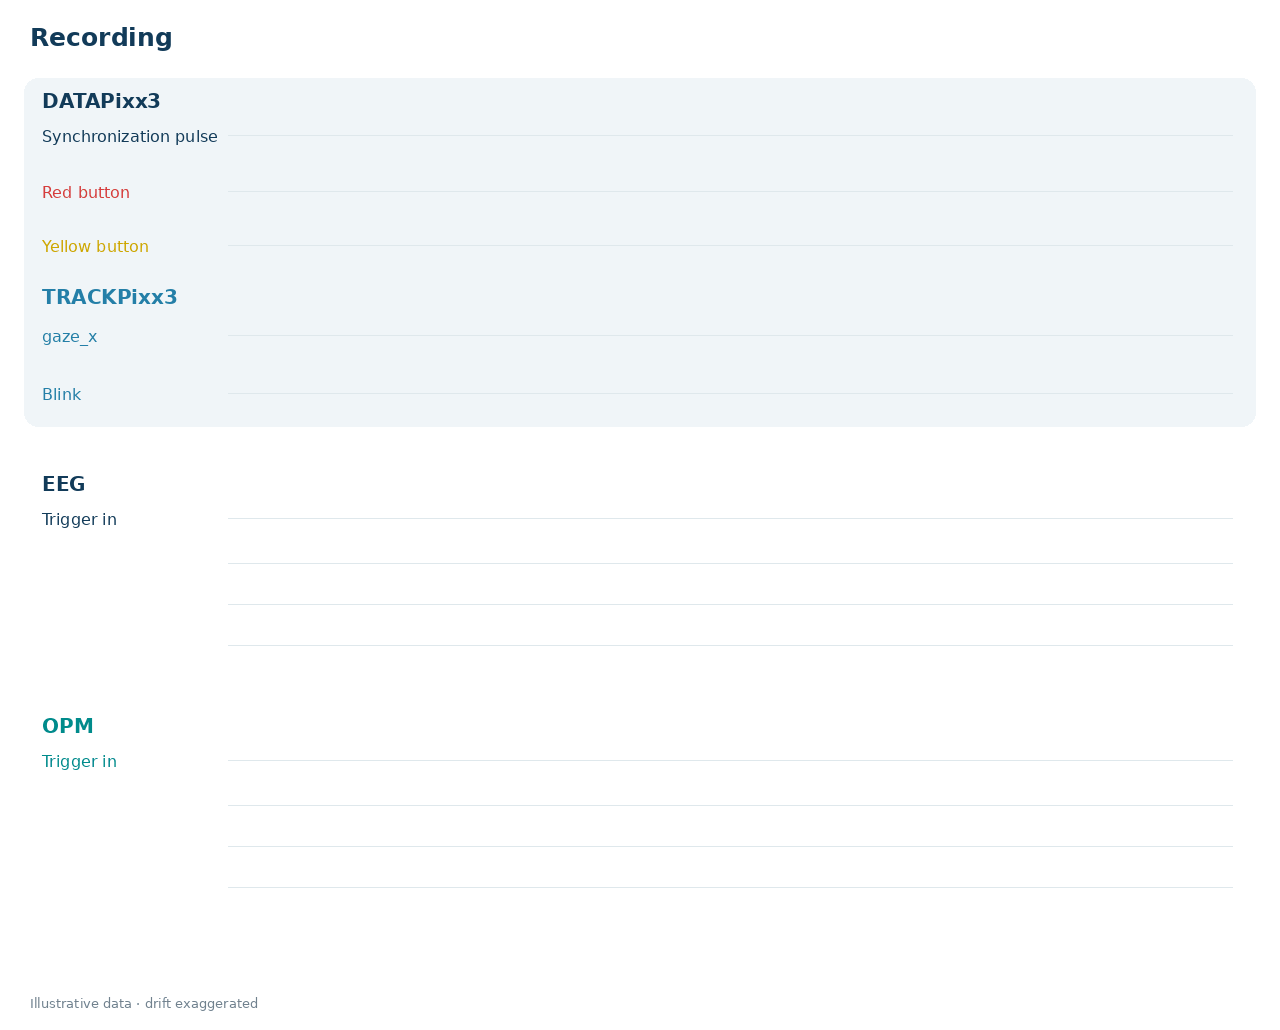Click Trigger in under EEG

click(x=79, y=520)
